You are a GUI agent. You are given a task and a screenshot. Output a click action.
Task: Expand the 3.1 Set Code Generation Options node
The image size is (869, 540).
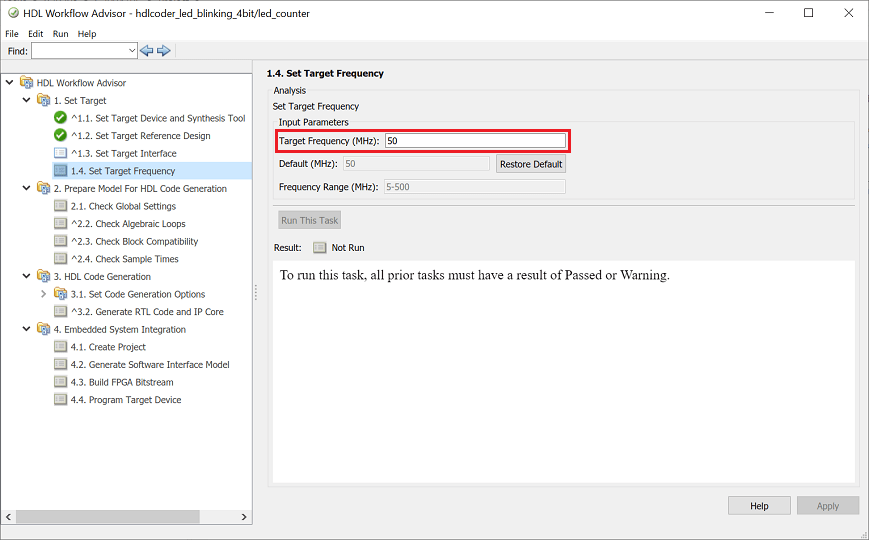pyautogui.click(x=43, y=294)
